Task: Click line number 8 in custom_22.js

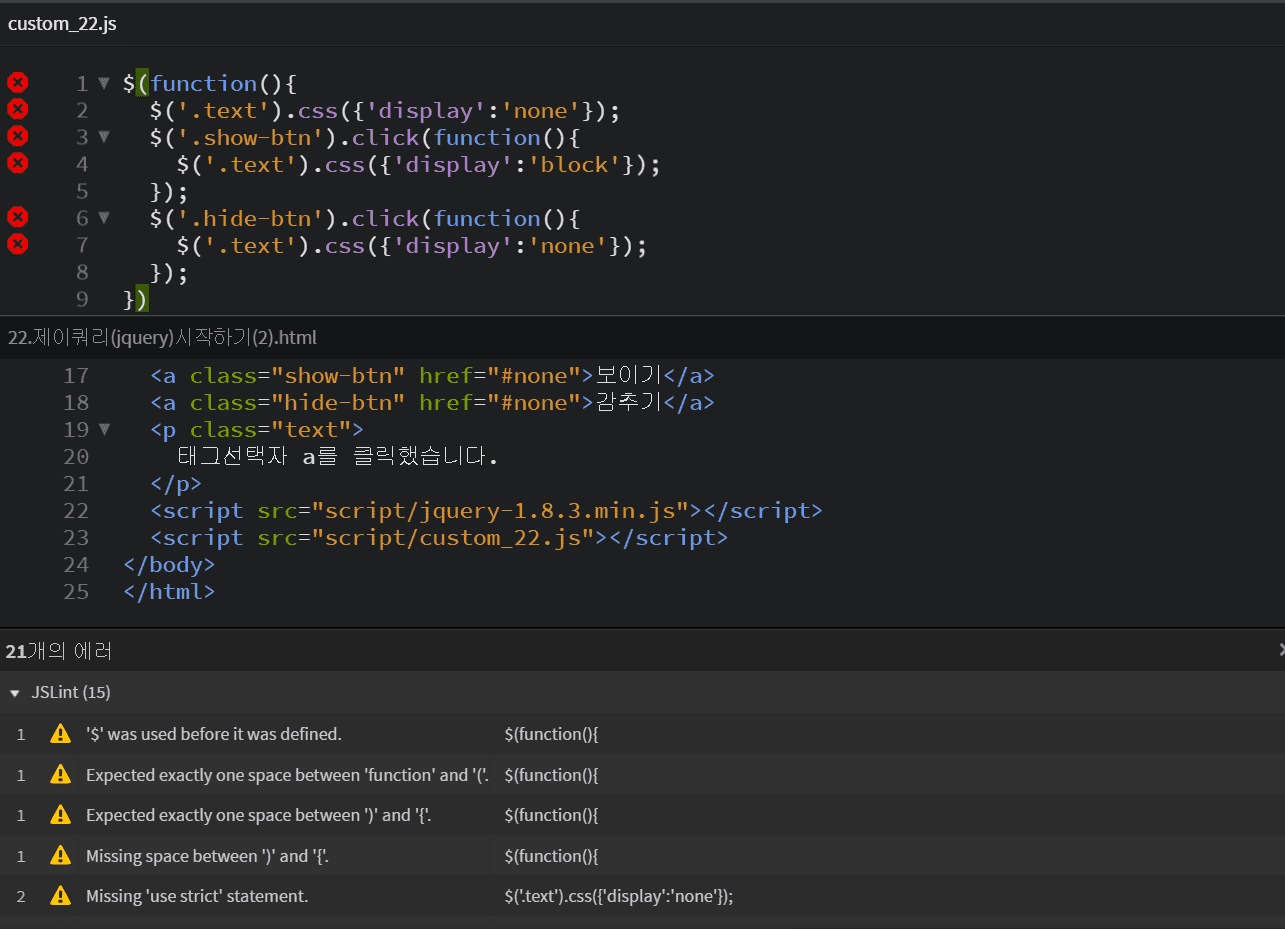Action: coord(82,272)
